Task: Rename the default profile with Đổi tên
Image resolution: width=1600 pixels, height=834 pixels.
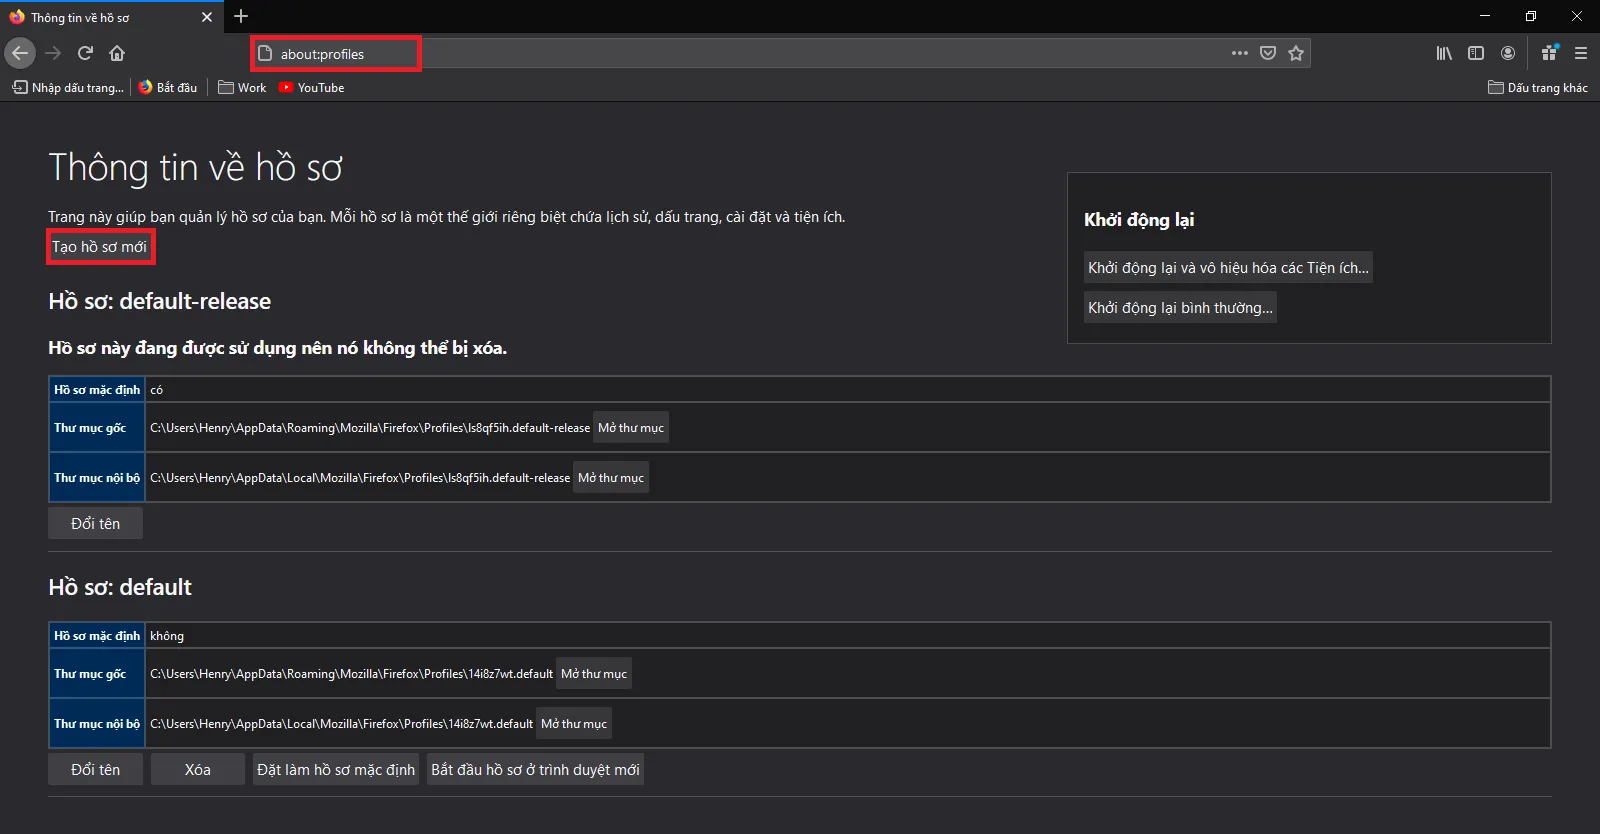Action: coord(95,770)
